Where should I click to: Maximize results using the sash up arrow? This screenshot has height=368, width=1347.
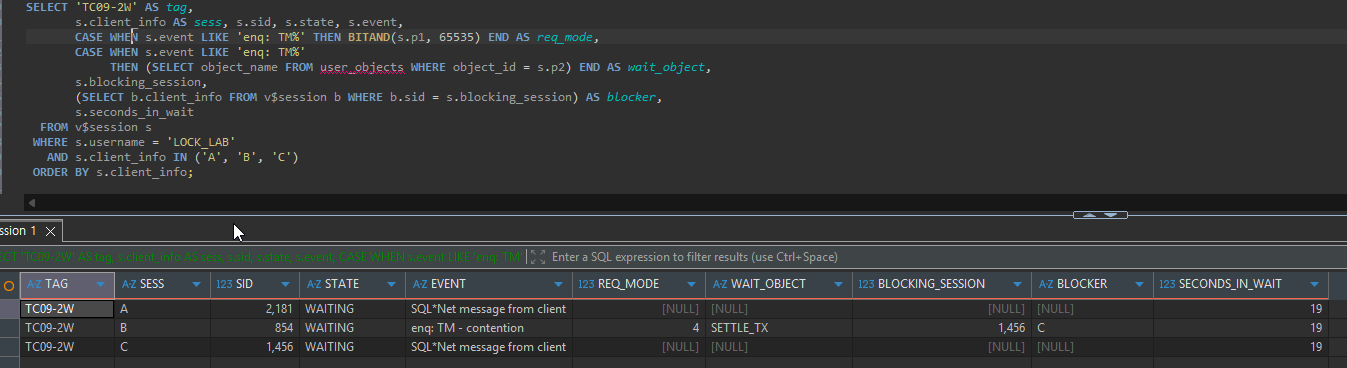[x=1090, y=215]
